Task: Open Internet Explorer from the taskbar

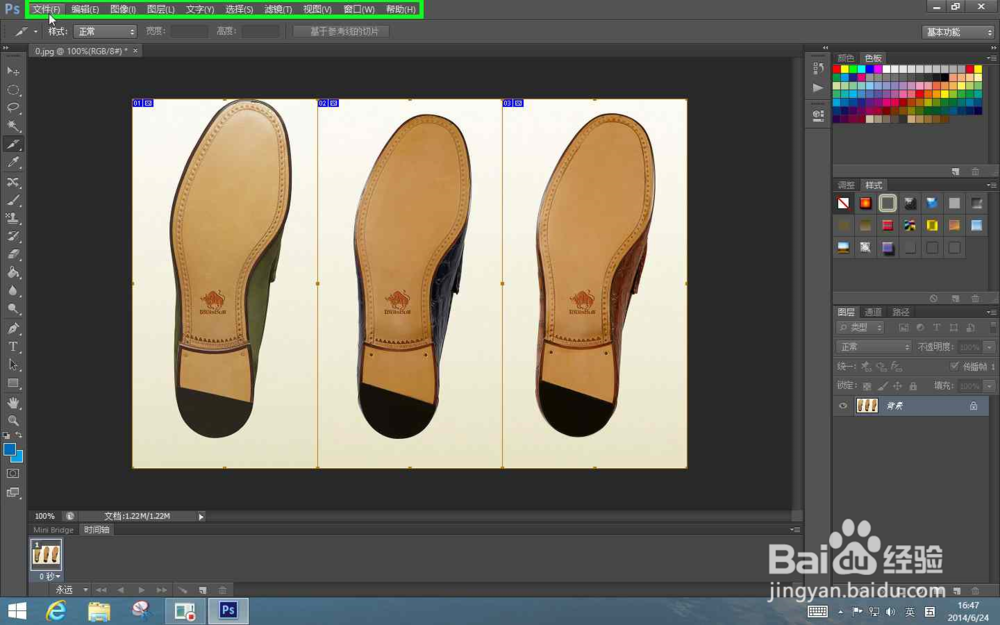Action: pos(56,611)
